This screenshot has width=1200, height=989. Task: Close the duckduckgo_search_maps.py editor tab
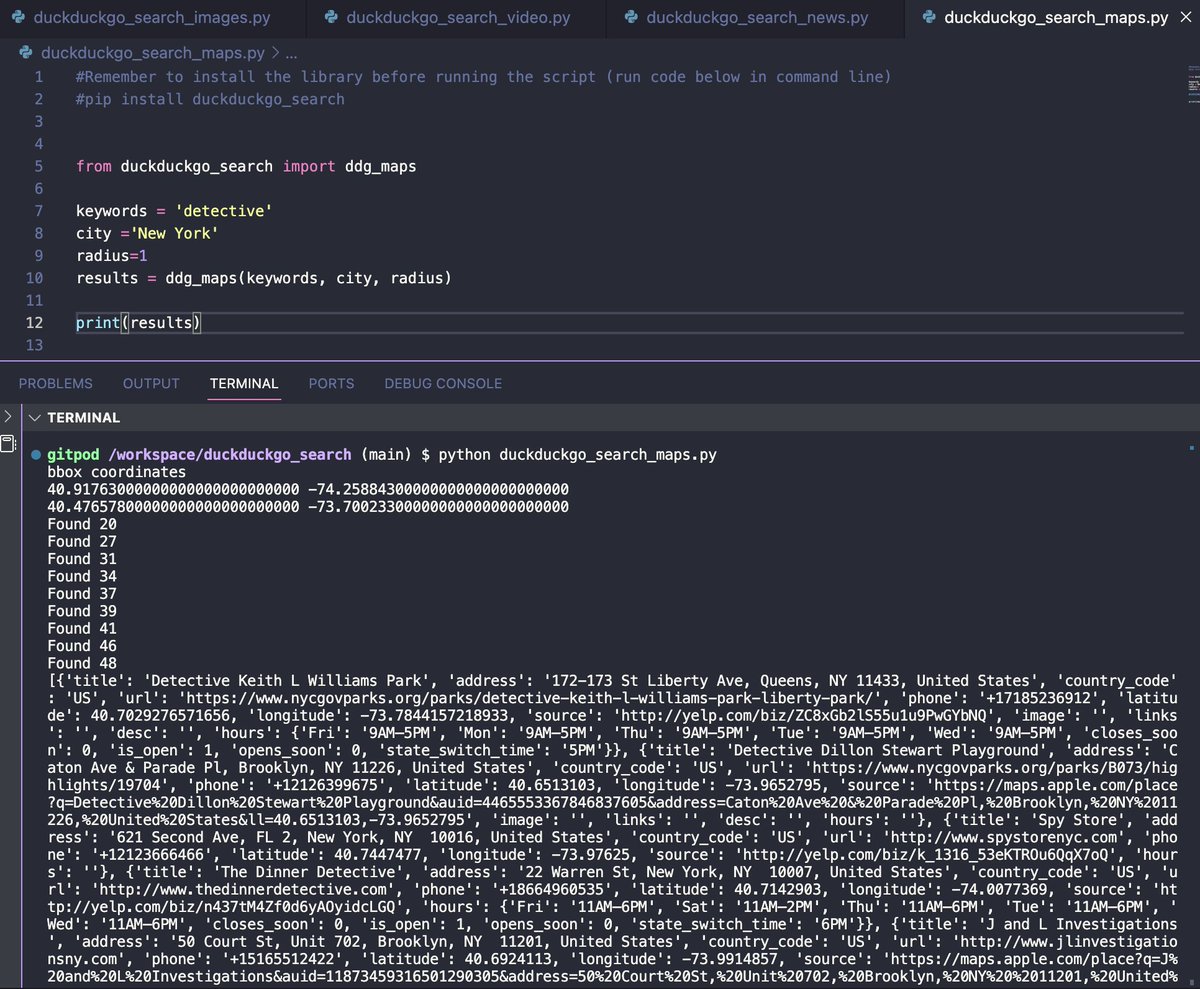(x=1188, y=18)
